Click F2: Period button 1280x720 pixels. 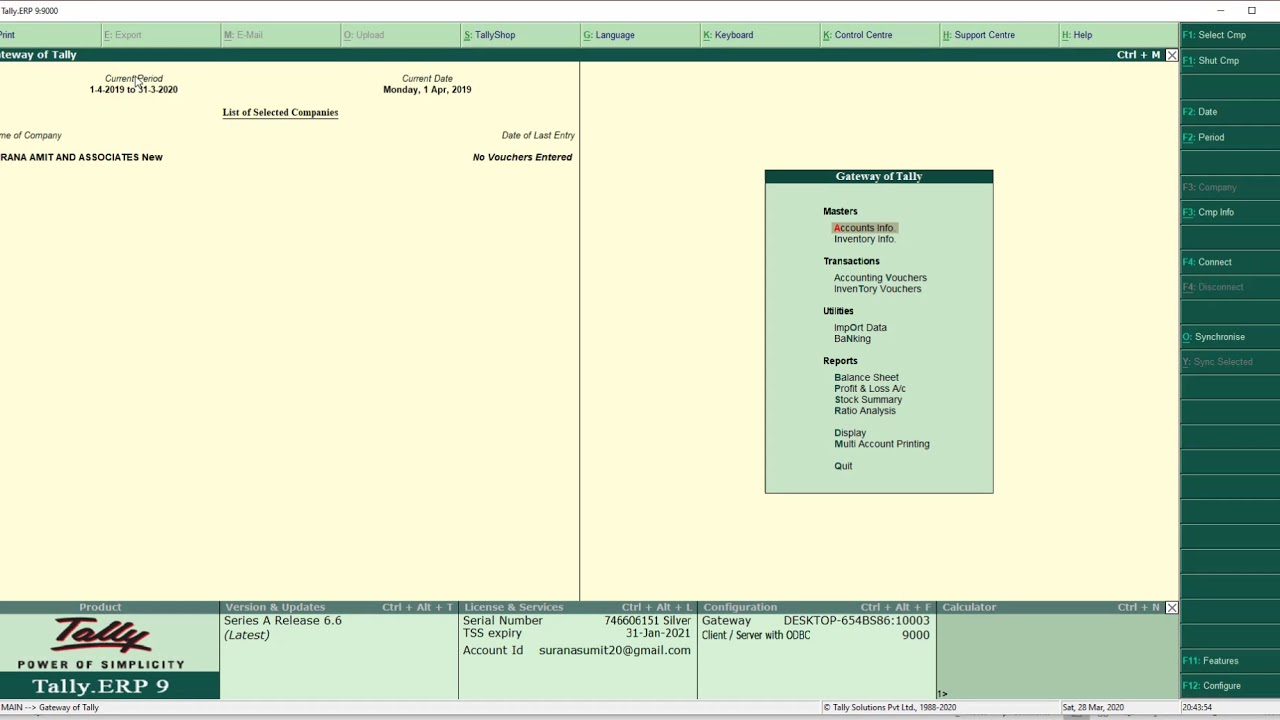click(x=1230, y=137)
